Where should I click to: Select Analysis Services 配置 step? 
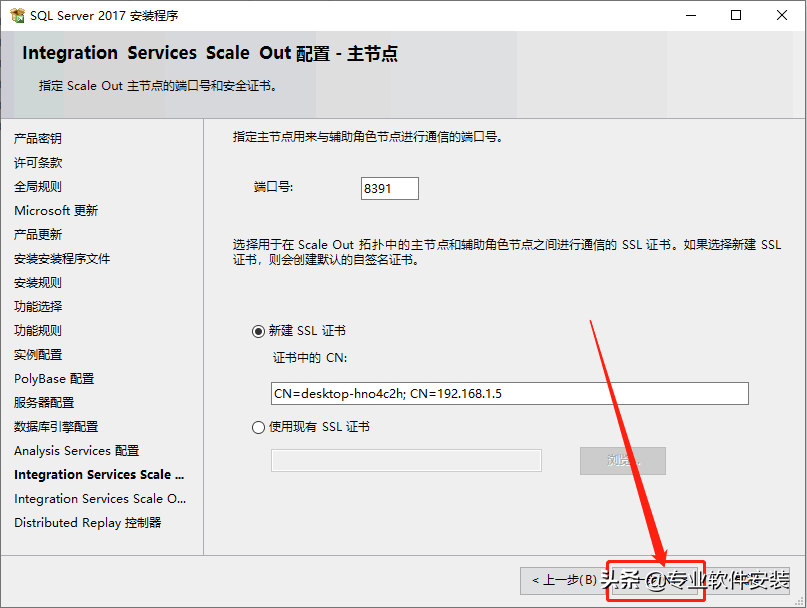coord(77,451)
